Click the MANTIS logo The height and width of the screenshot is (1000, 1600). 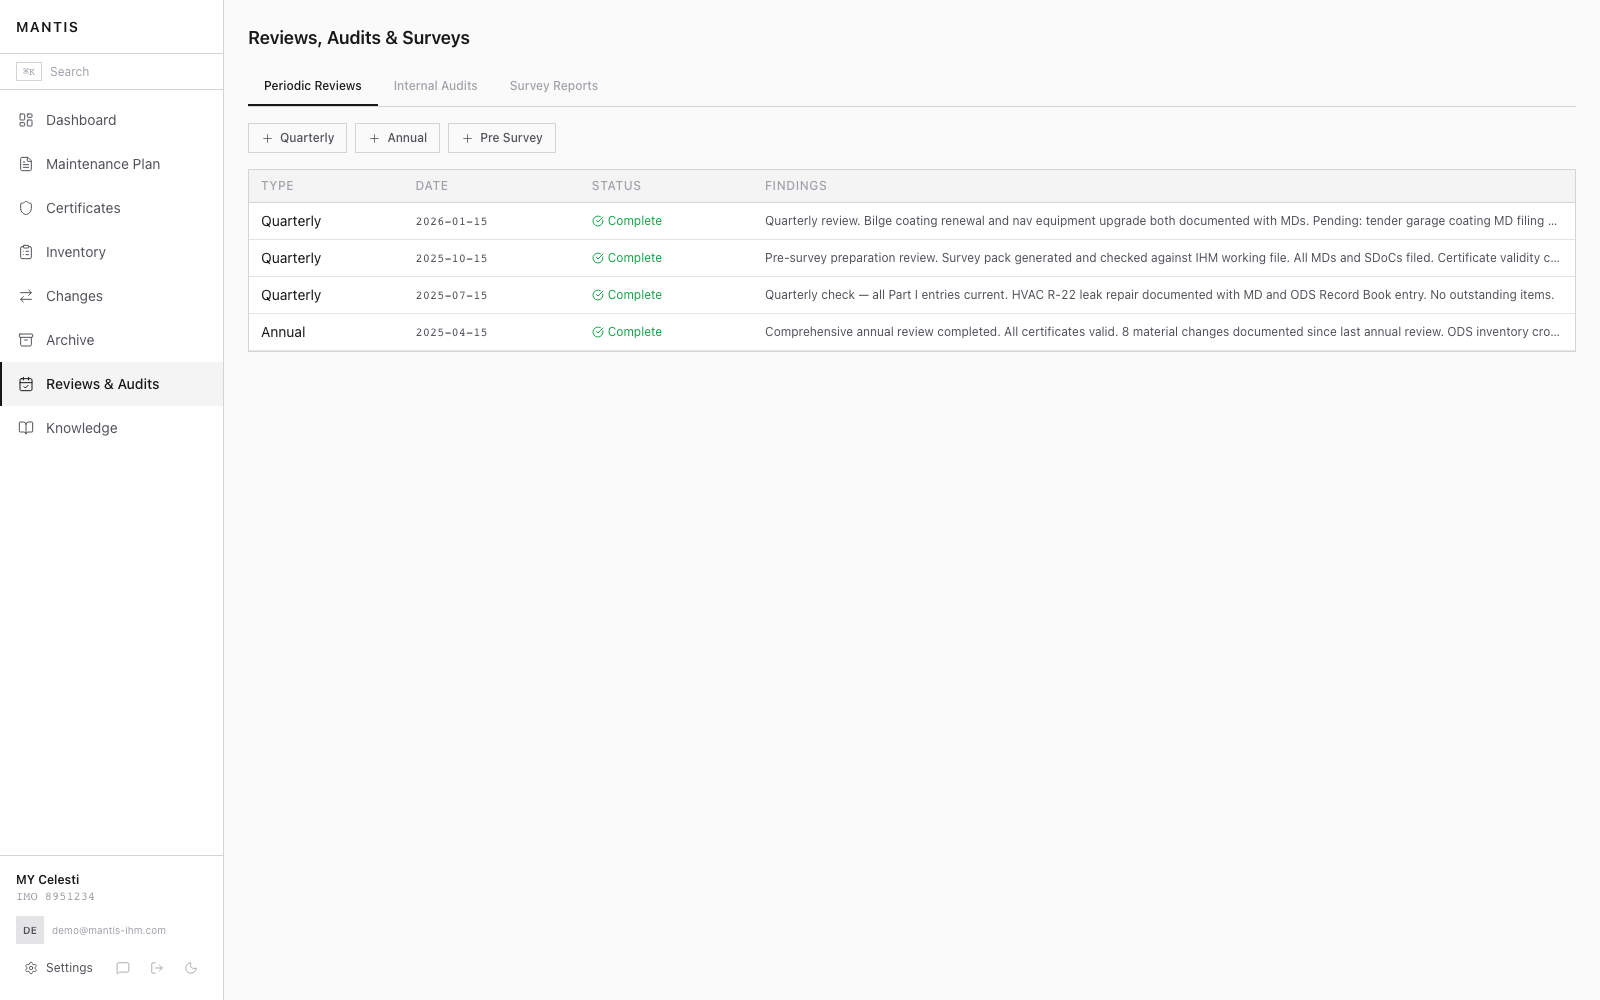[x=47, y=27]
